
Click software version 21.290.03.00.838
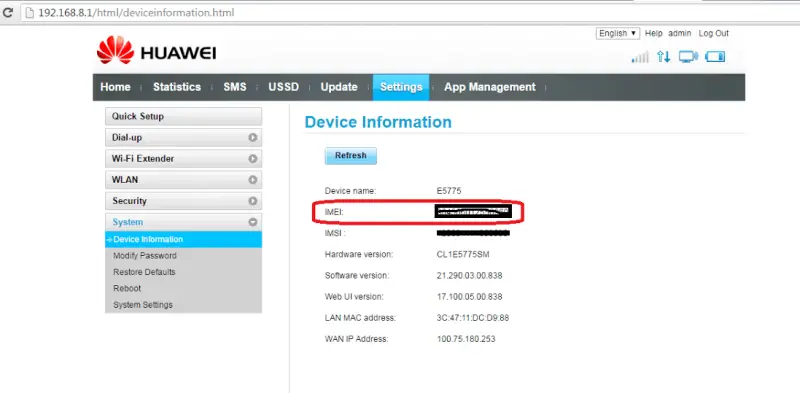click(x=469, y=276)
